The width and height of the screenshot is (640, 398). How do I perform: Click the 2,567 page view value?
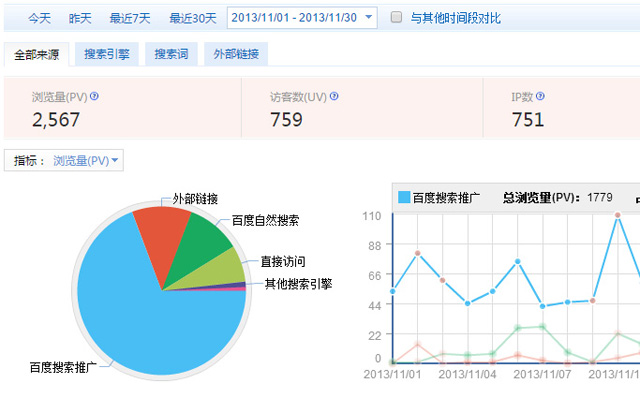56,120
